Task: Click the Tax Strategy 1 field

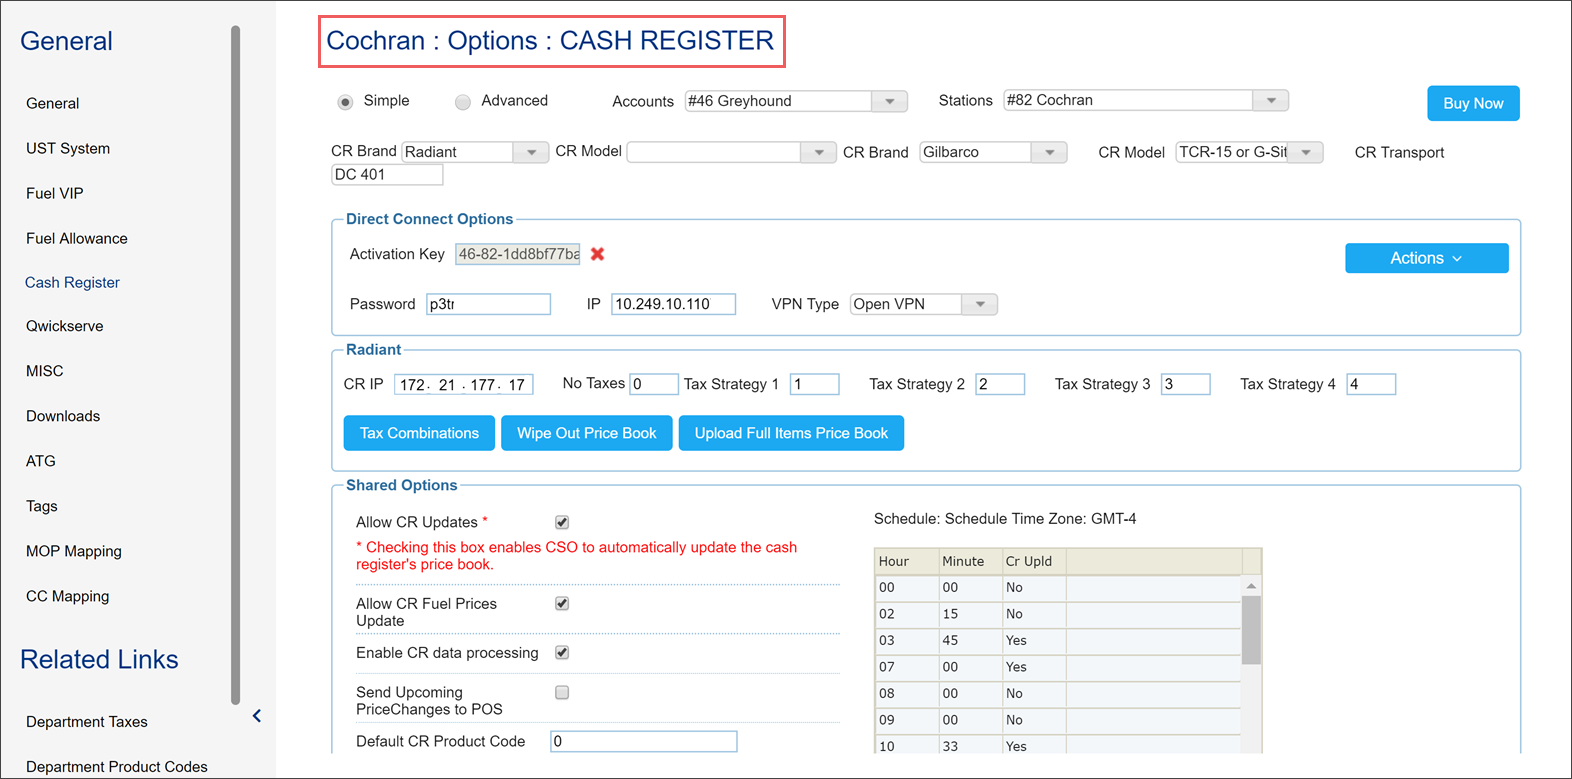Action: [x=815, y=384]
